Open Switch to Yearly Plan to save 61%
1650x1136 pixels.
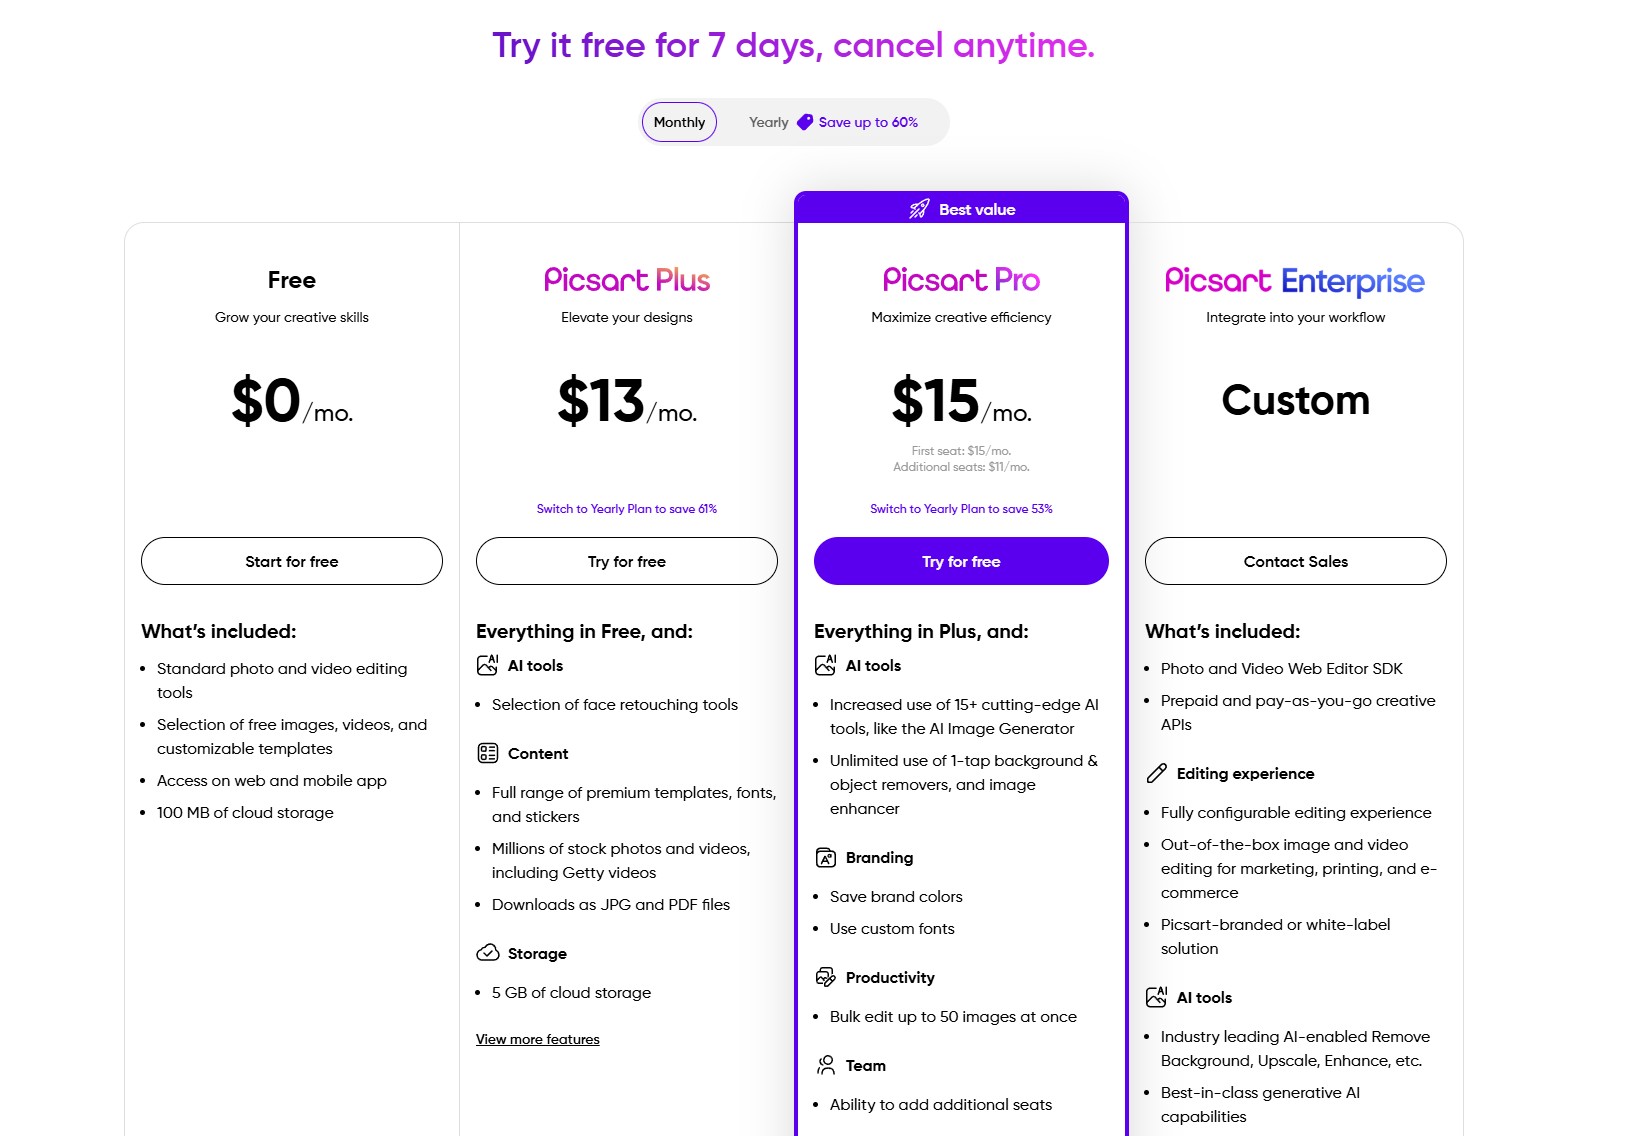(x=626, y=508)
